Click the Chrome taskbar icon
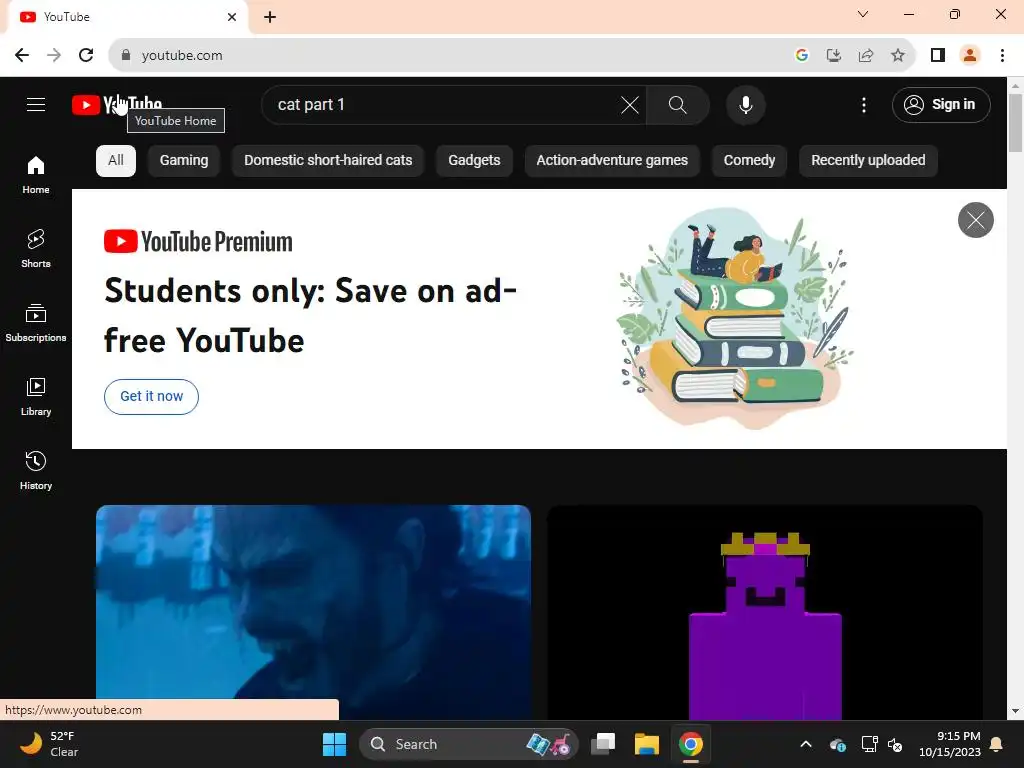Image resolution: width=1024 pixels, height=768 pixels. [x=690, y=744]
